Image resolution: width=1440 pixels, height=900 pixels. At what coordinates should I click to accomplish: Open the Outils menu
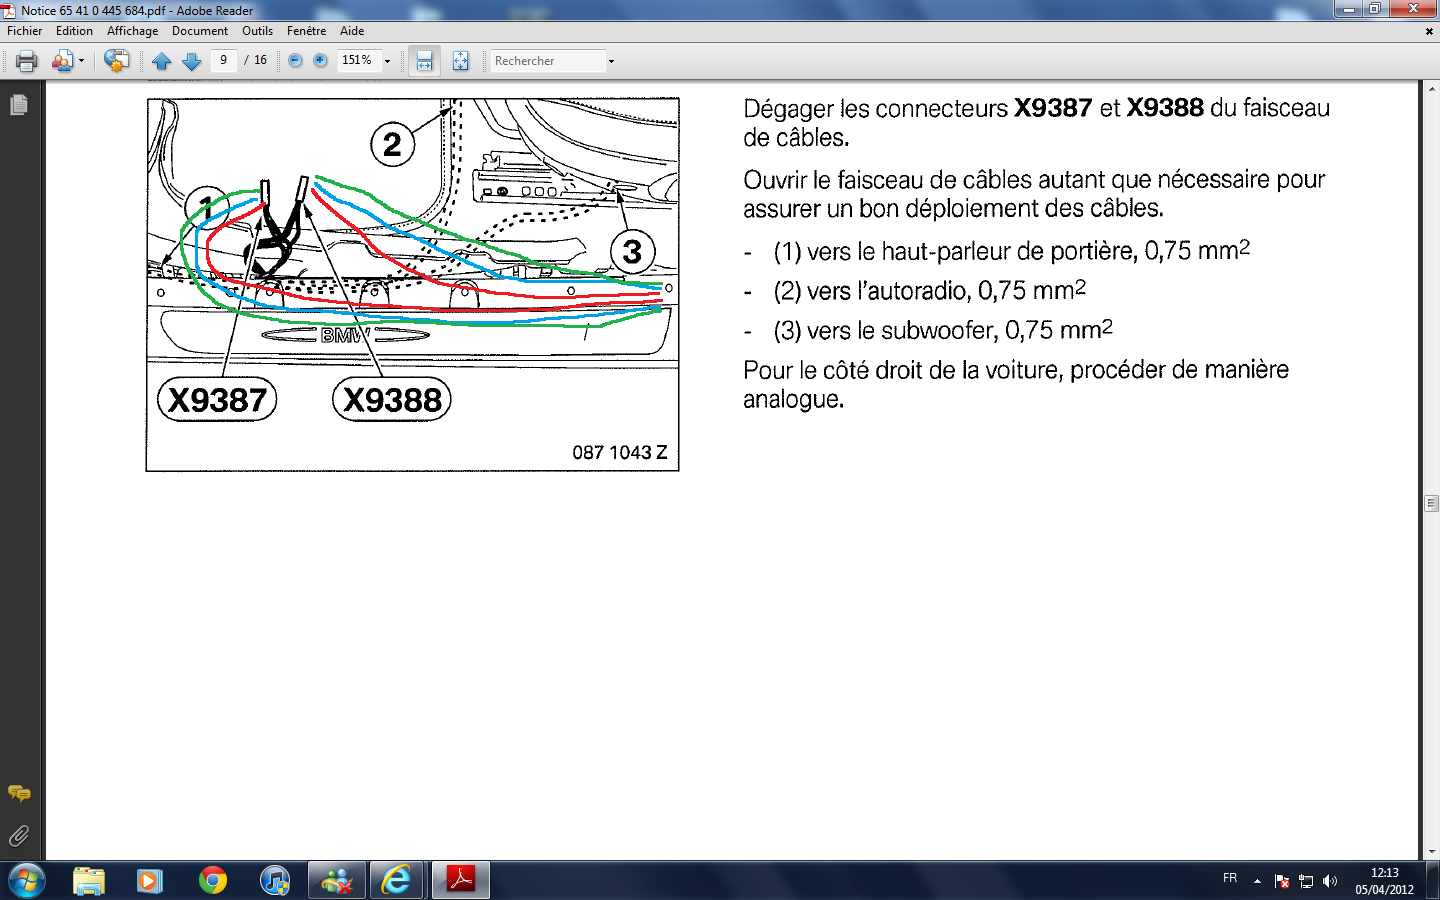point(257,31)
